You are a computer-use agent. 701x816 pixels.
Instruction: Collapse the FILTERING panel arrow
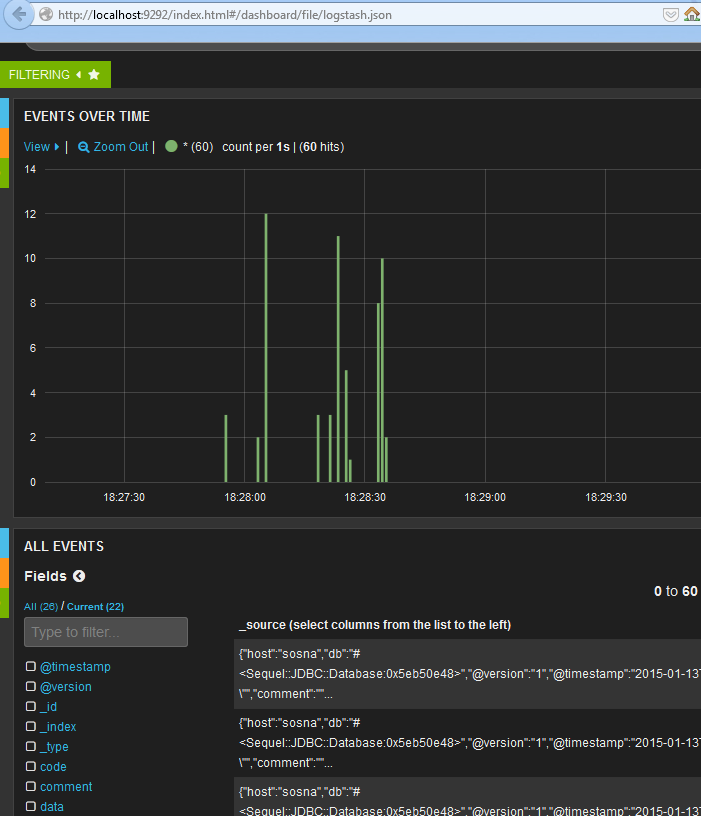pyautogui.click(x=79, y=75)
